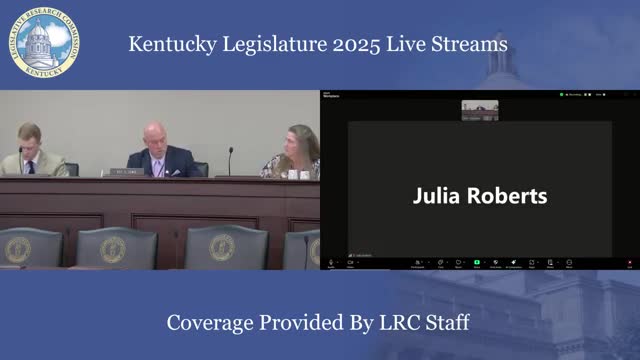640x360 pixels.
Task: Open the AI Companion sparkle icon
Action: point(513,262)
